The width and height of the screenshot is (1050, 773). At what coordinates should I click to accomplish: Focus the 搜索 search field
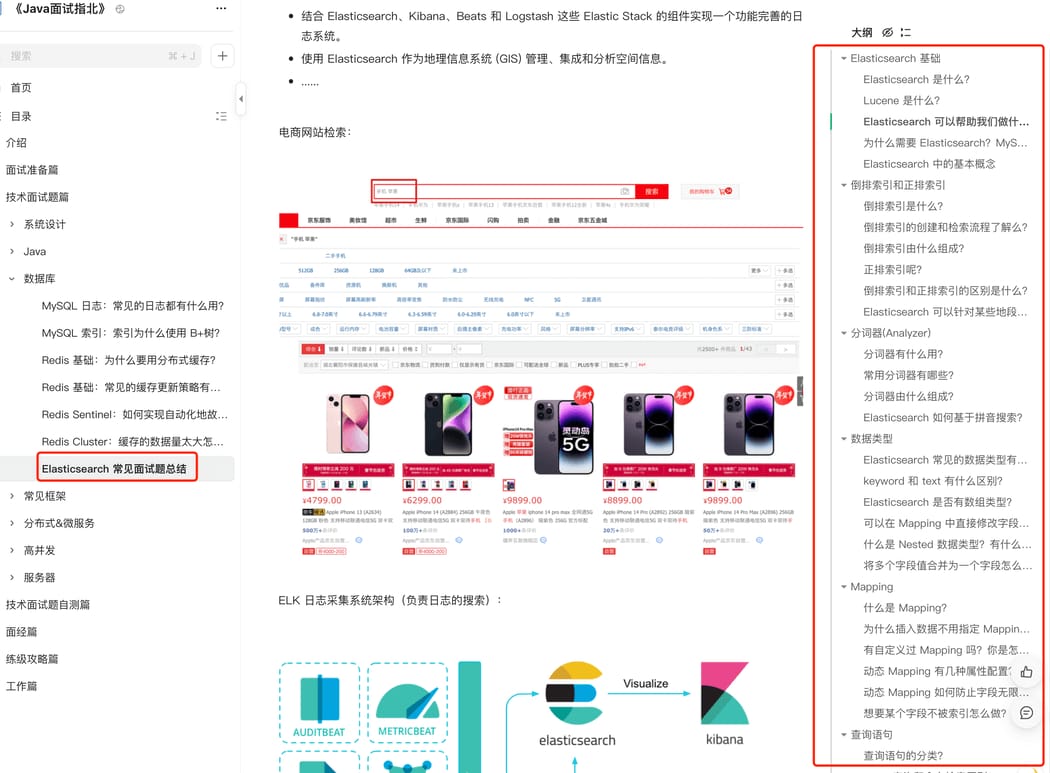[100, 56]
